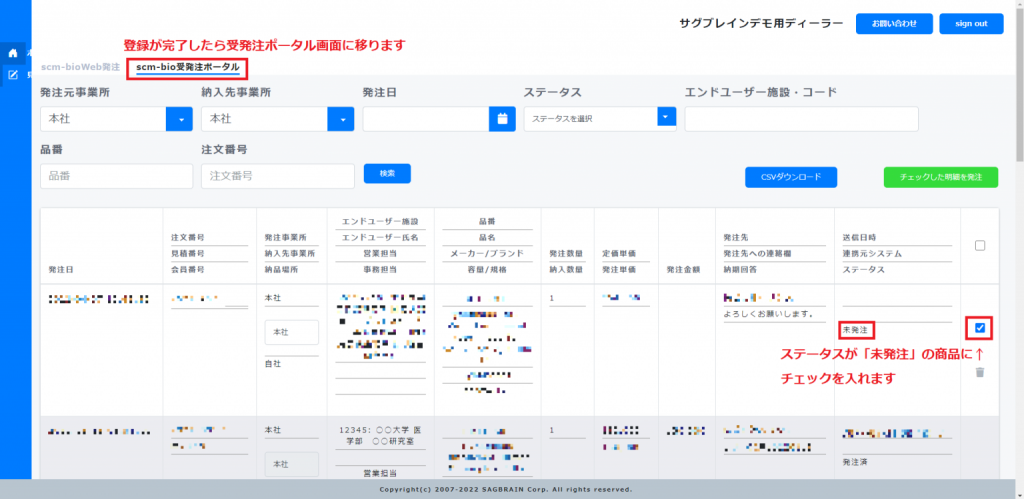Click the 送信日時 column header

(x=859, y=237)
